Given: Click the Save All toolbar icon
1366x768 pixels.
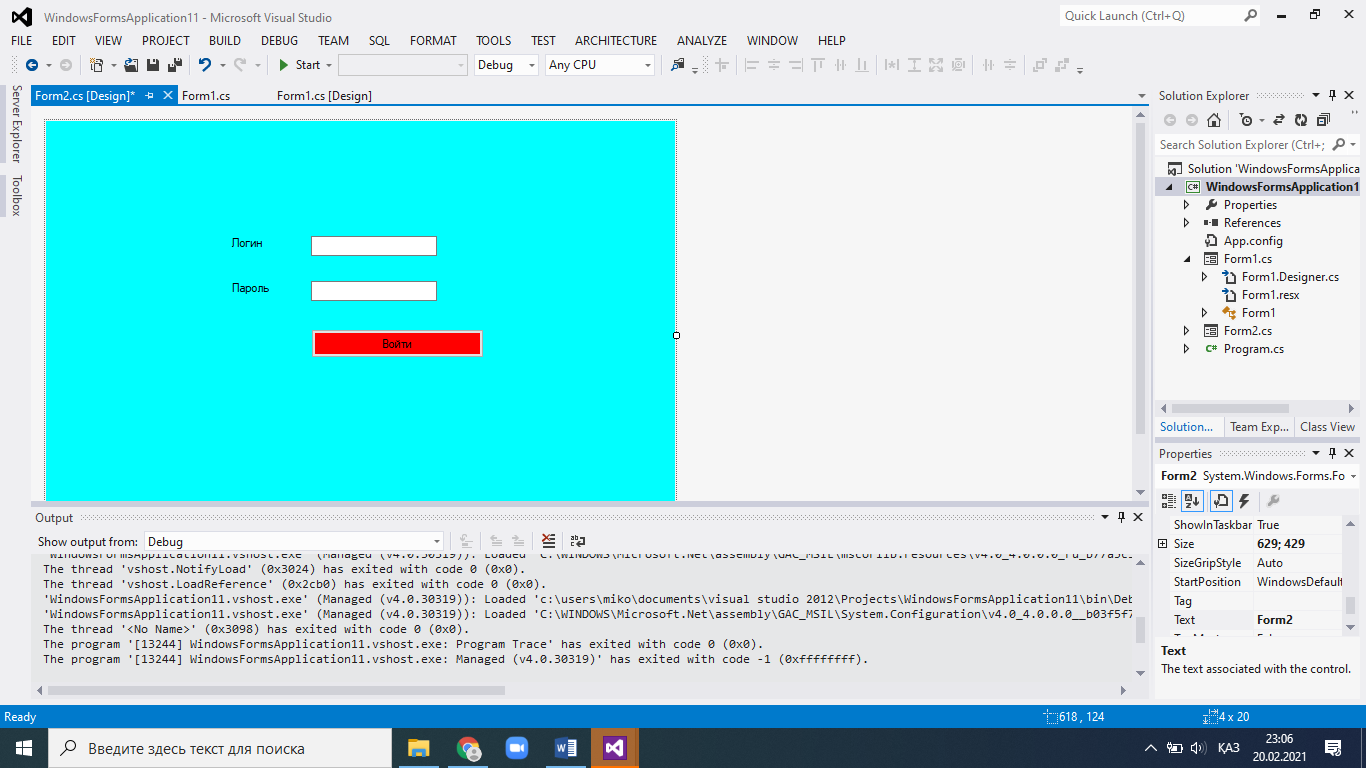Looking at the screenshot, I should pyautogui.click(x=175, y=65).
